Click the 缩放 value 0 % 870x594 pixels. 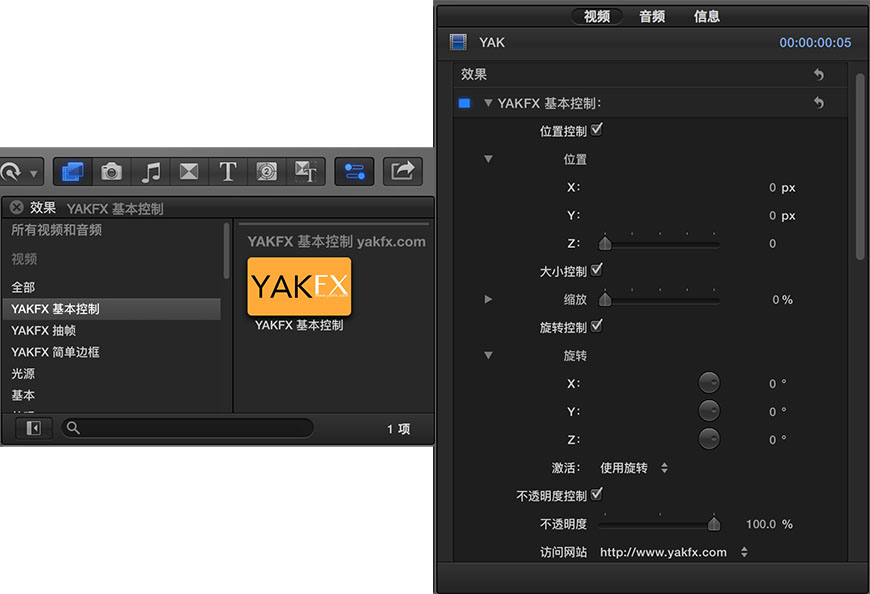782,300
